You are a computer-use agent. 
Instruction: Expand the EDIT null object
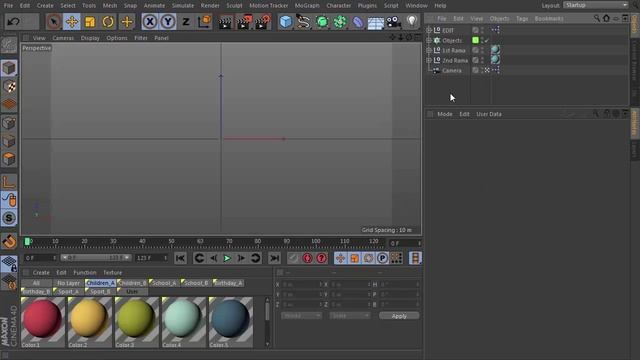coord(429,30)
